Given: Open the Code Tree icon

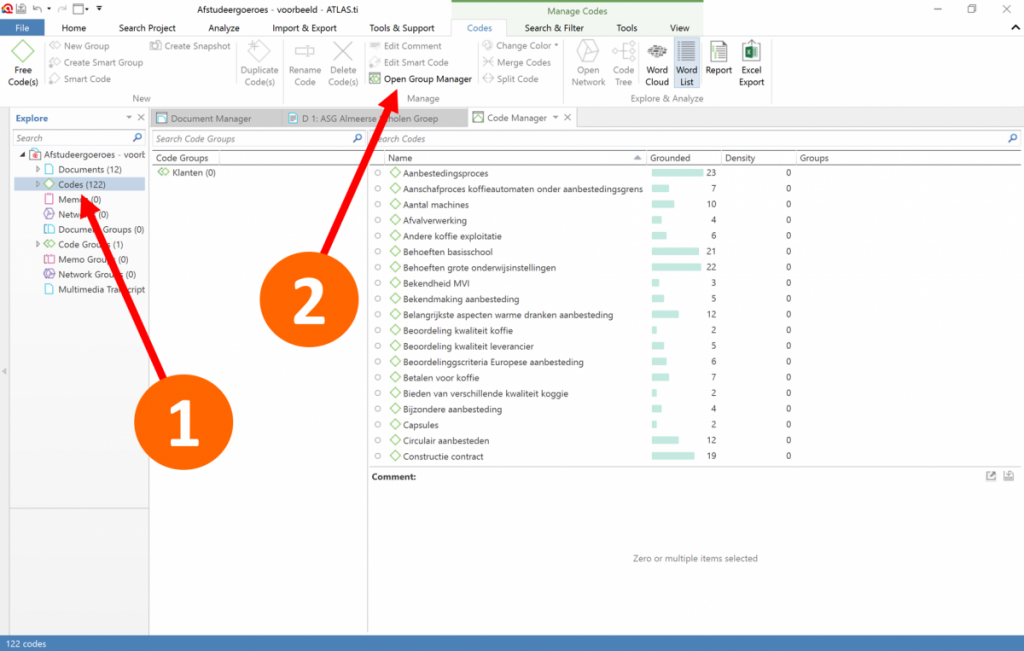Looking at the screenshot, I should click(x=623, y=62).
